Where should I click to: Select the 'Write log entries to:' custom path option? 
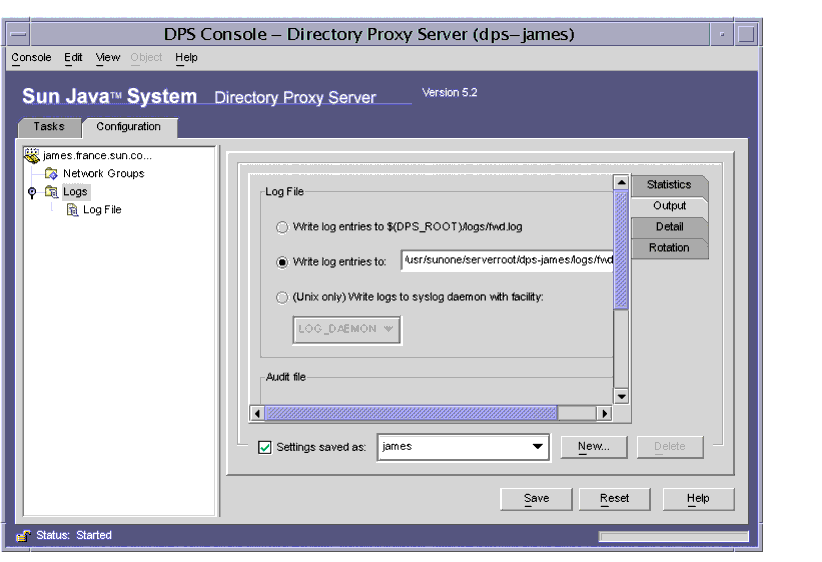(x=282, y=262)
